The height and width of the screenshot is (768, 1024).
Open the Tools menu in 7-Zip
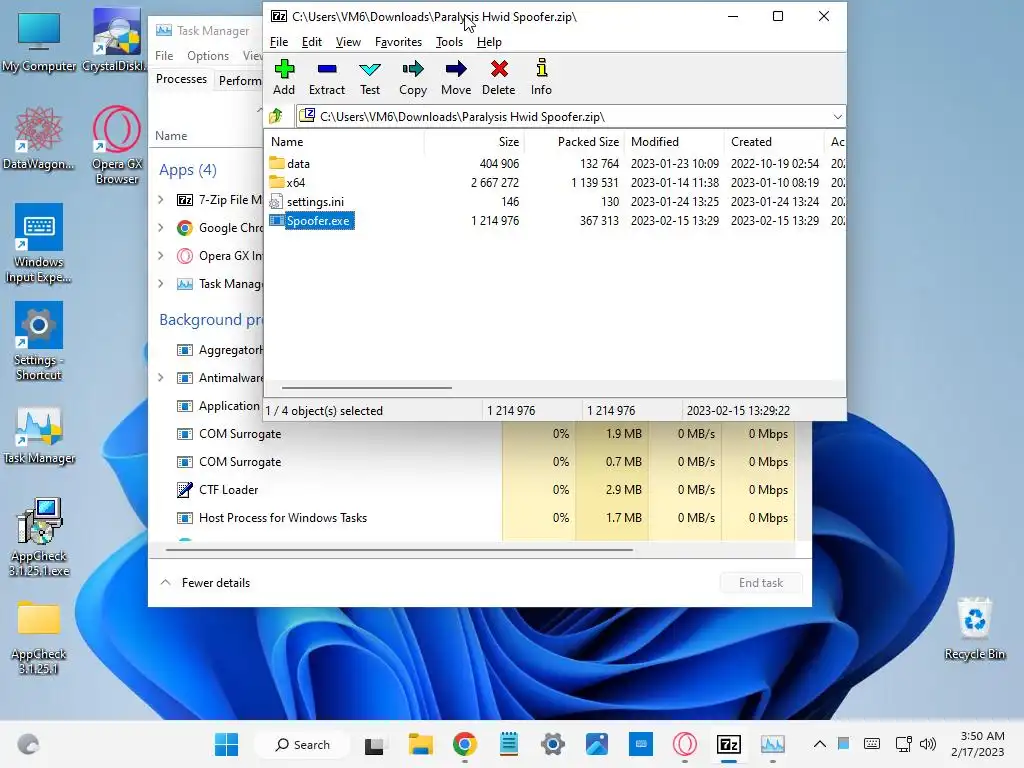pyautogui.click(x=449, y=42)
